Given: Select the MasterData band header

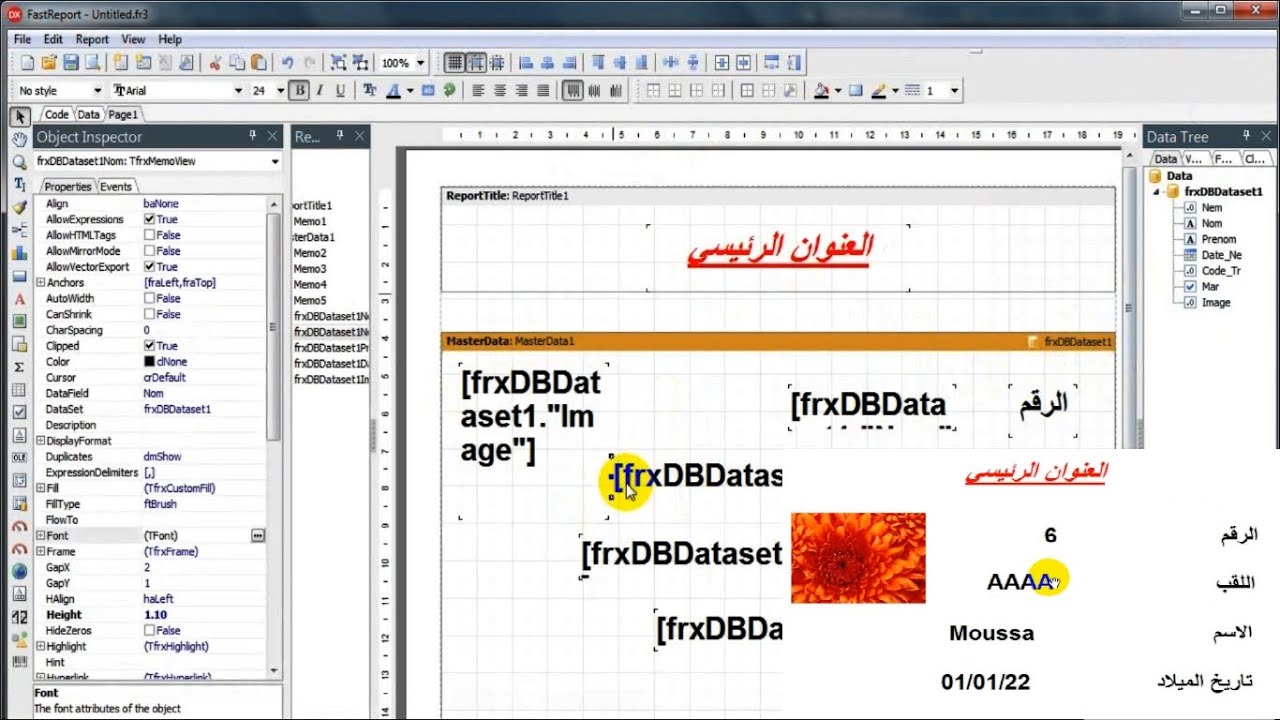Looking at the screenshot, I should [x=778, y=341].
